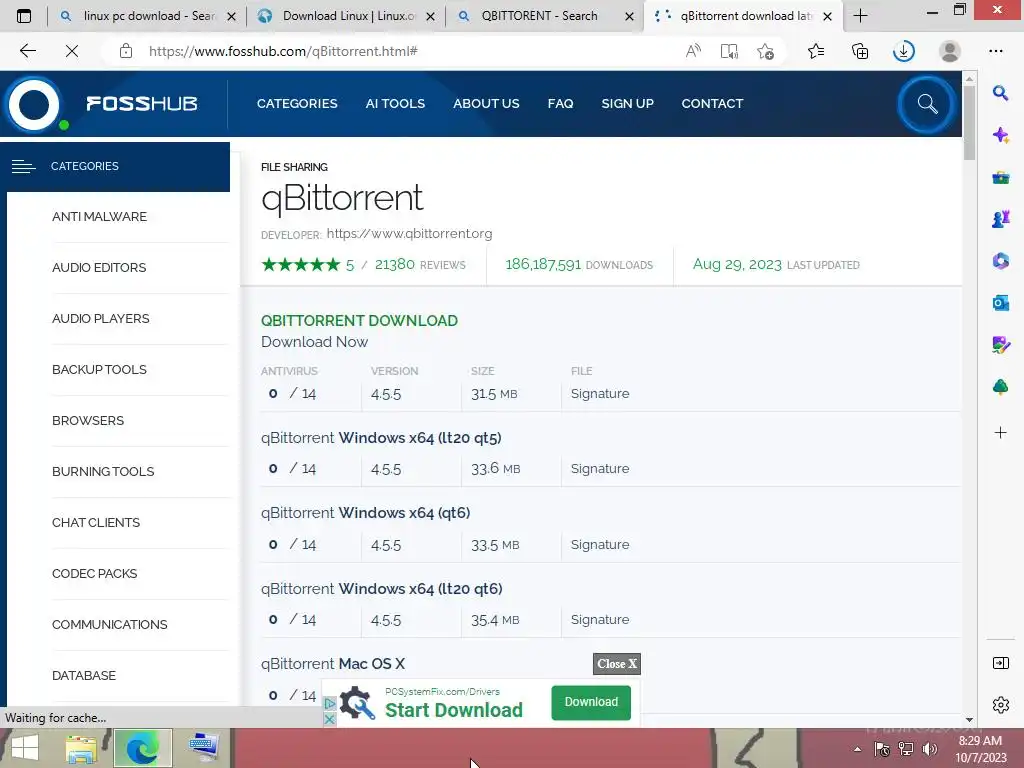Select the AUDIO PLAYERS category
This screenshot has height=768, width=1024.
click(x=101, y=319)
